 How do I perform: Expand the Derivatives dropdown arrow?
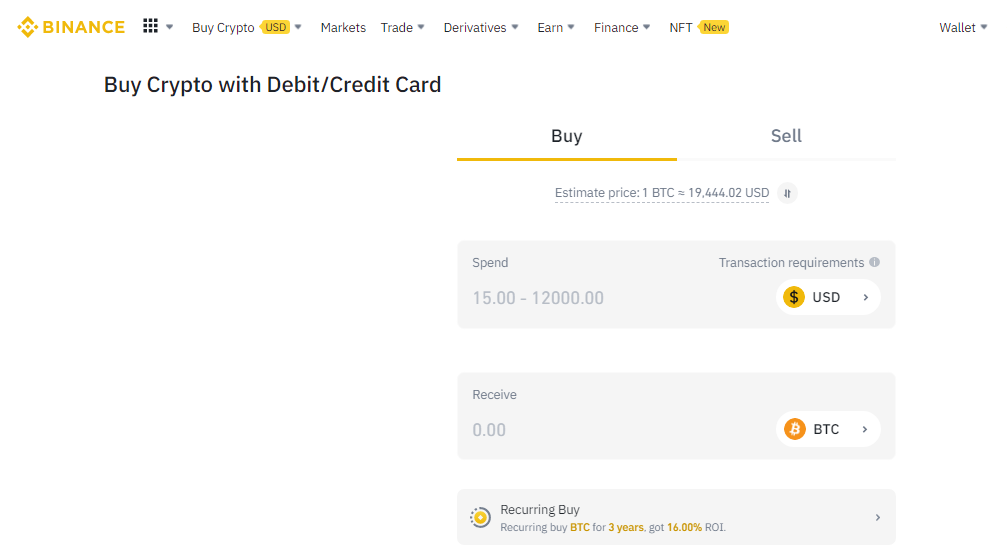pos(515,27)
